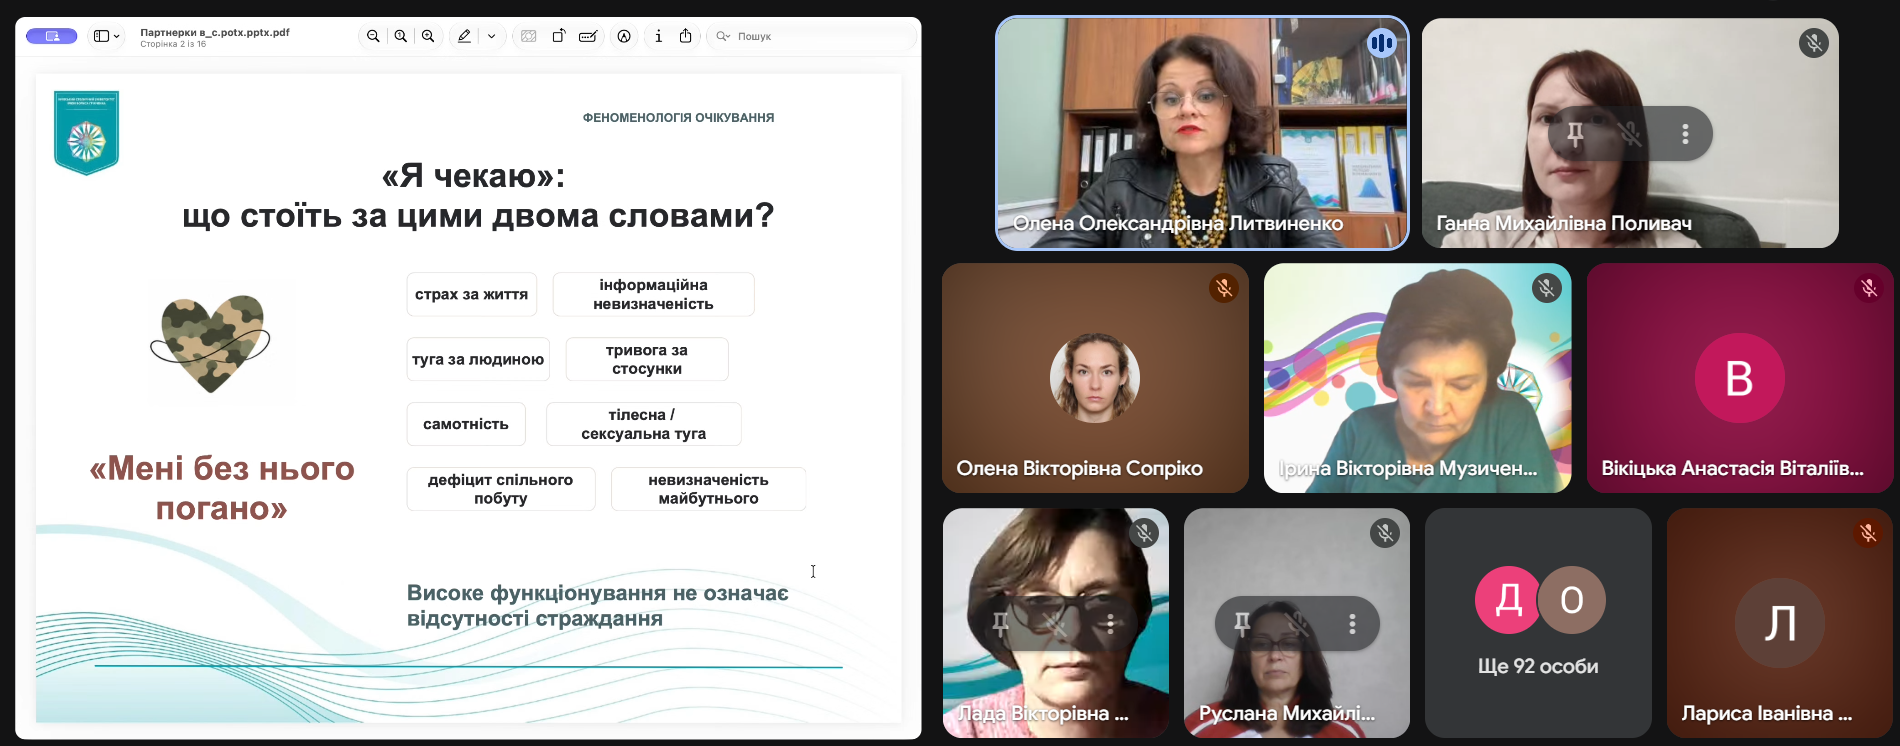The width and height of the screenshot is (1900, 746).
Task: Mute Лада Вікторівна via overlay microphone
Action: click(x=1055, y=624)
